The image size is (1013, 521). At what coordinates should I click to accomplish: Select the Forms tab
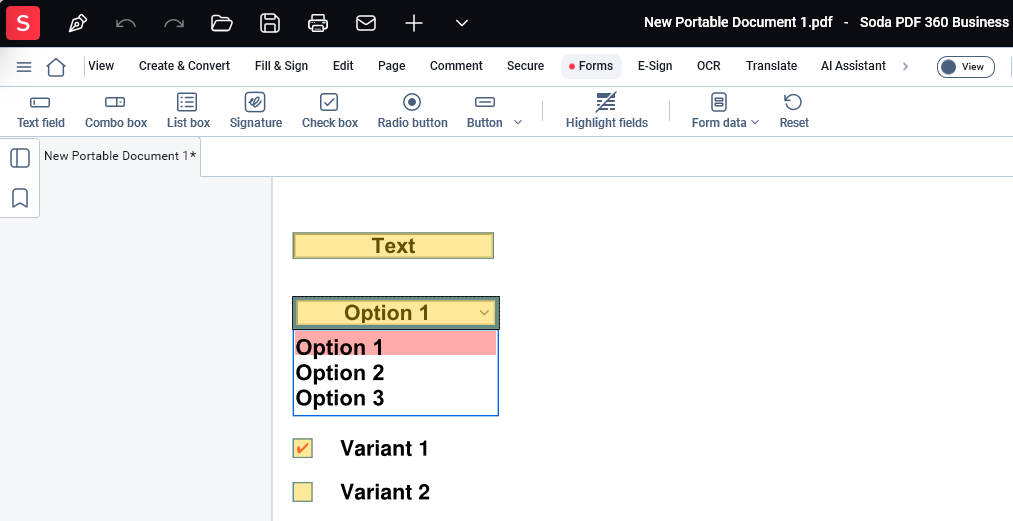click(591, 66)
